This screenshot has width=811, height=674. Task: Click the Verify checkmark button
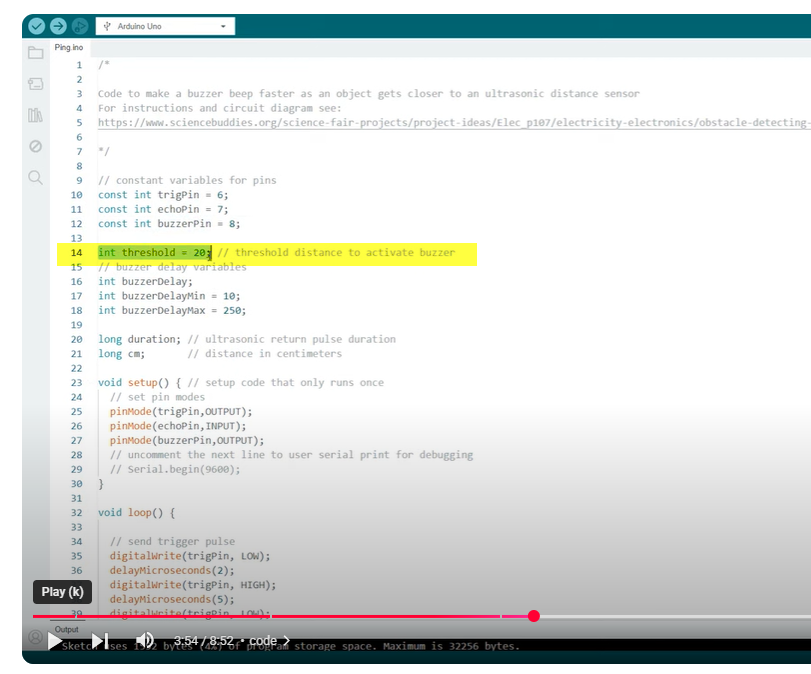coord(36,26)
